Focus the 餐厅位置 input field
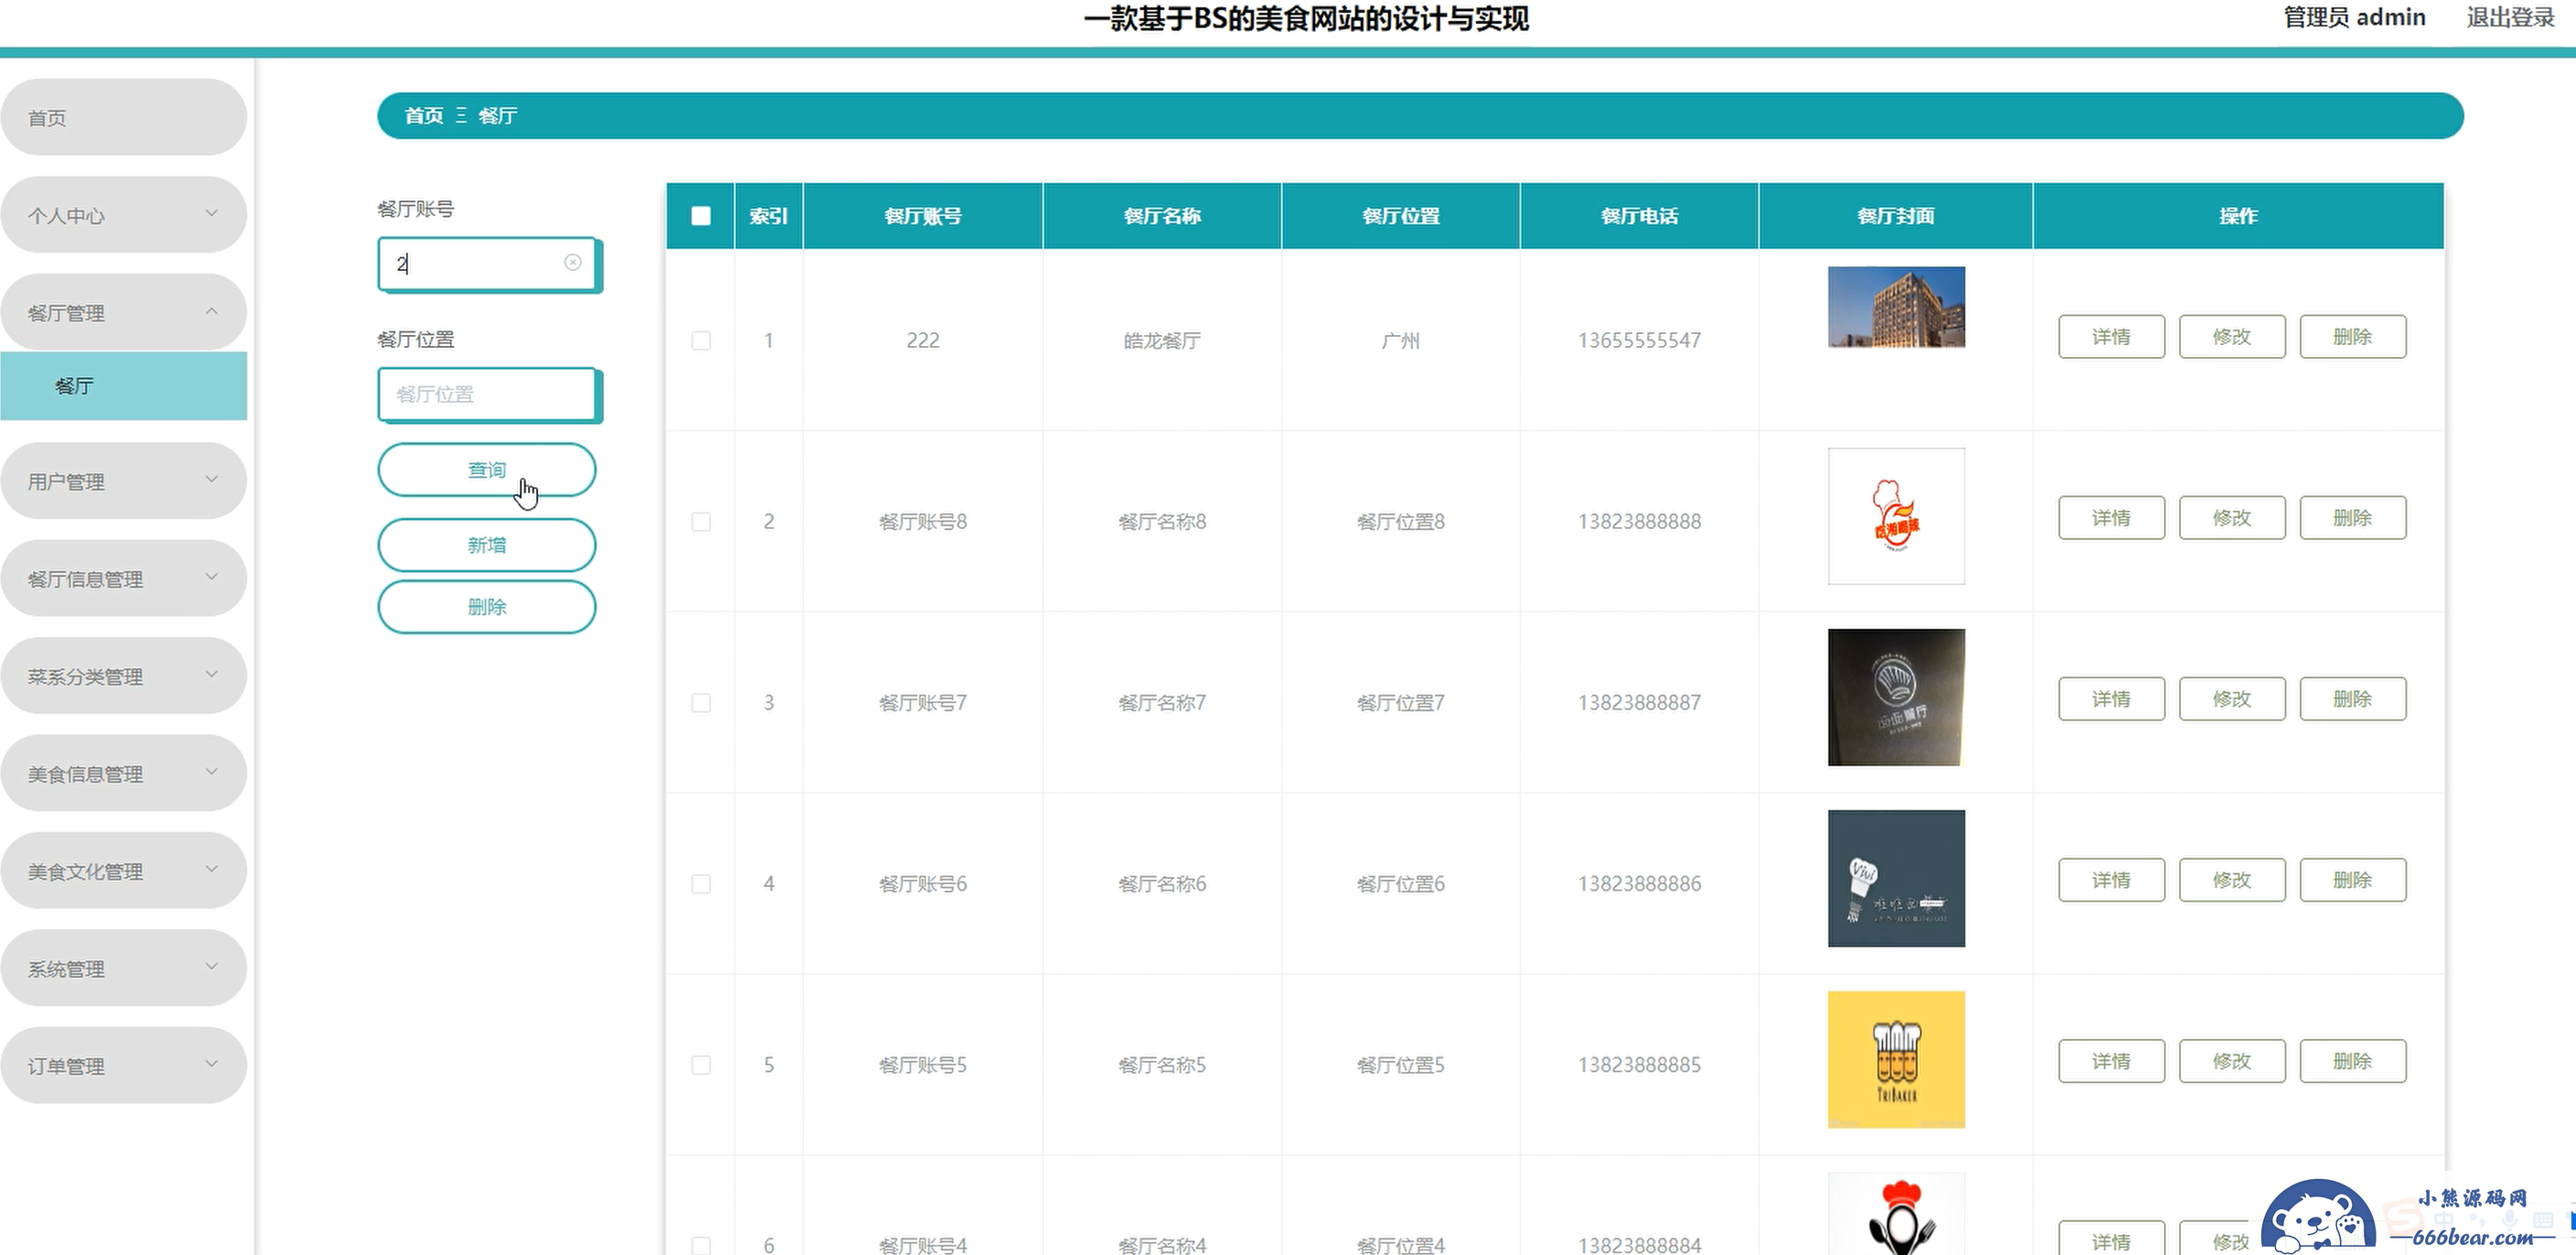The height and width of the screenshot is (1255, 2576). point(488,394)
